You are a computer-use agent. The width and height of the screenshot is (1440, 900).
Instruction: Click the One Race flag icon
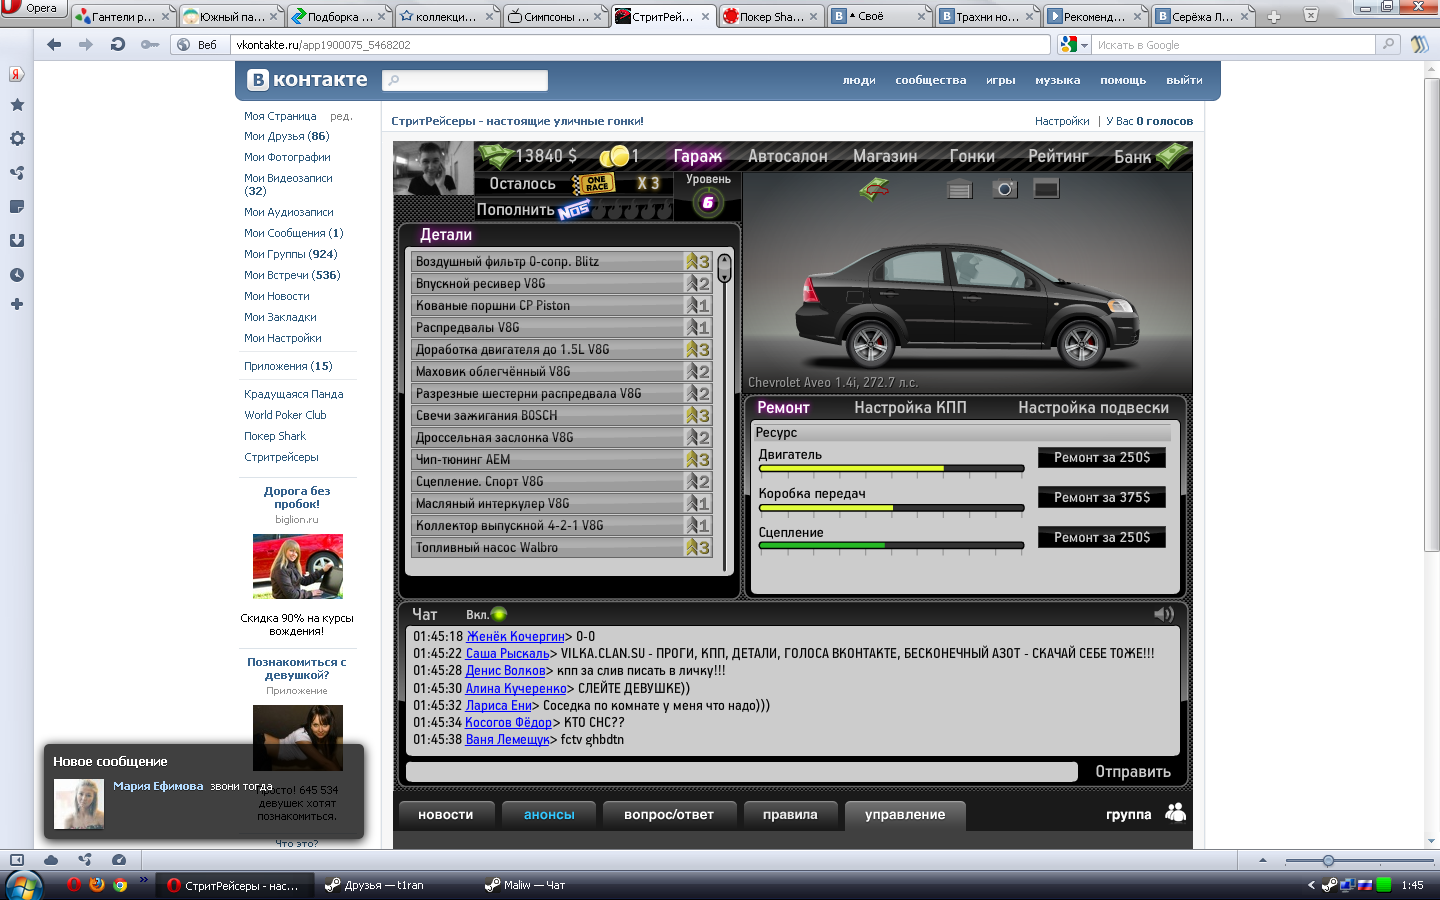click(x=594, y=184)
